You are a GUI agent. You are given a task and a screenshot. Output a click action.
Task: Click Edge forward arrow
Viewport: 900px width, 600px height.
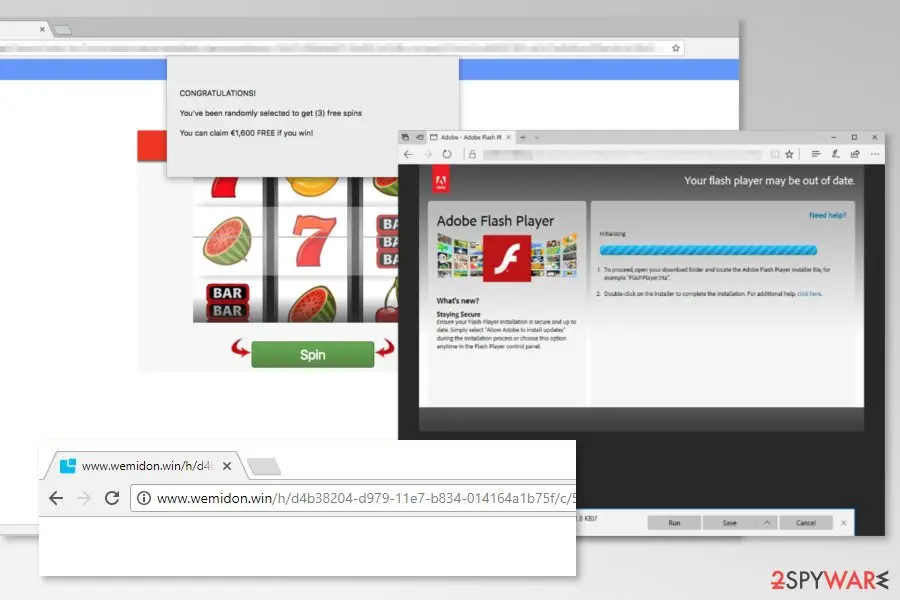428,154
